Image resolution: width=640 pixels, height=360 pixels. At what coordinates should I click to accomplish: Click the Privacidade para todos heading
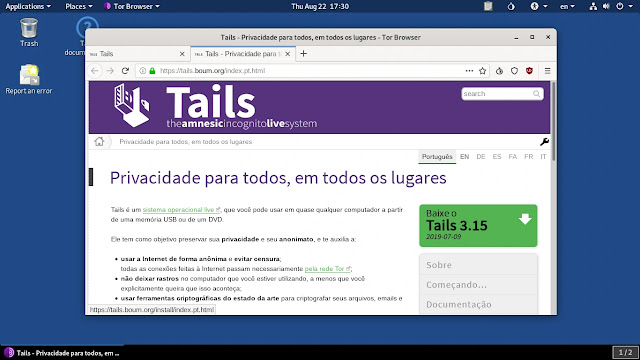click(x=278, y=178)
